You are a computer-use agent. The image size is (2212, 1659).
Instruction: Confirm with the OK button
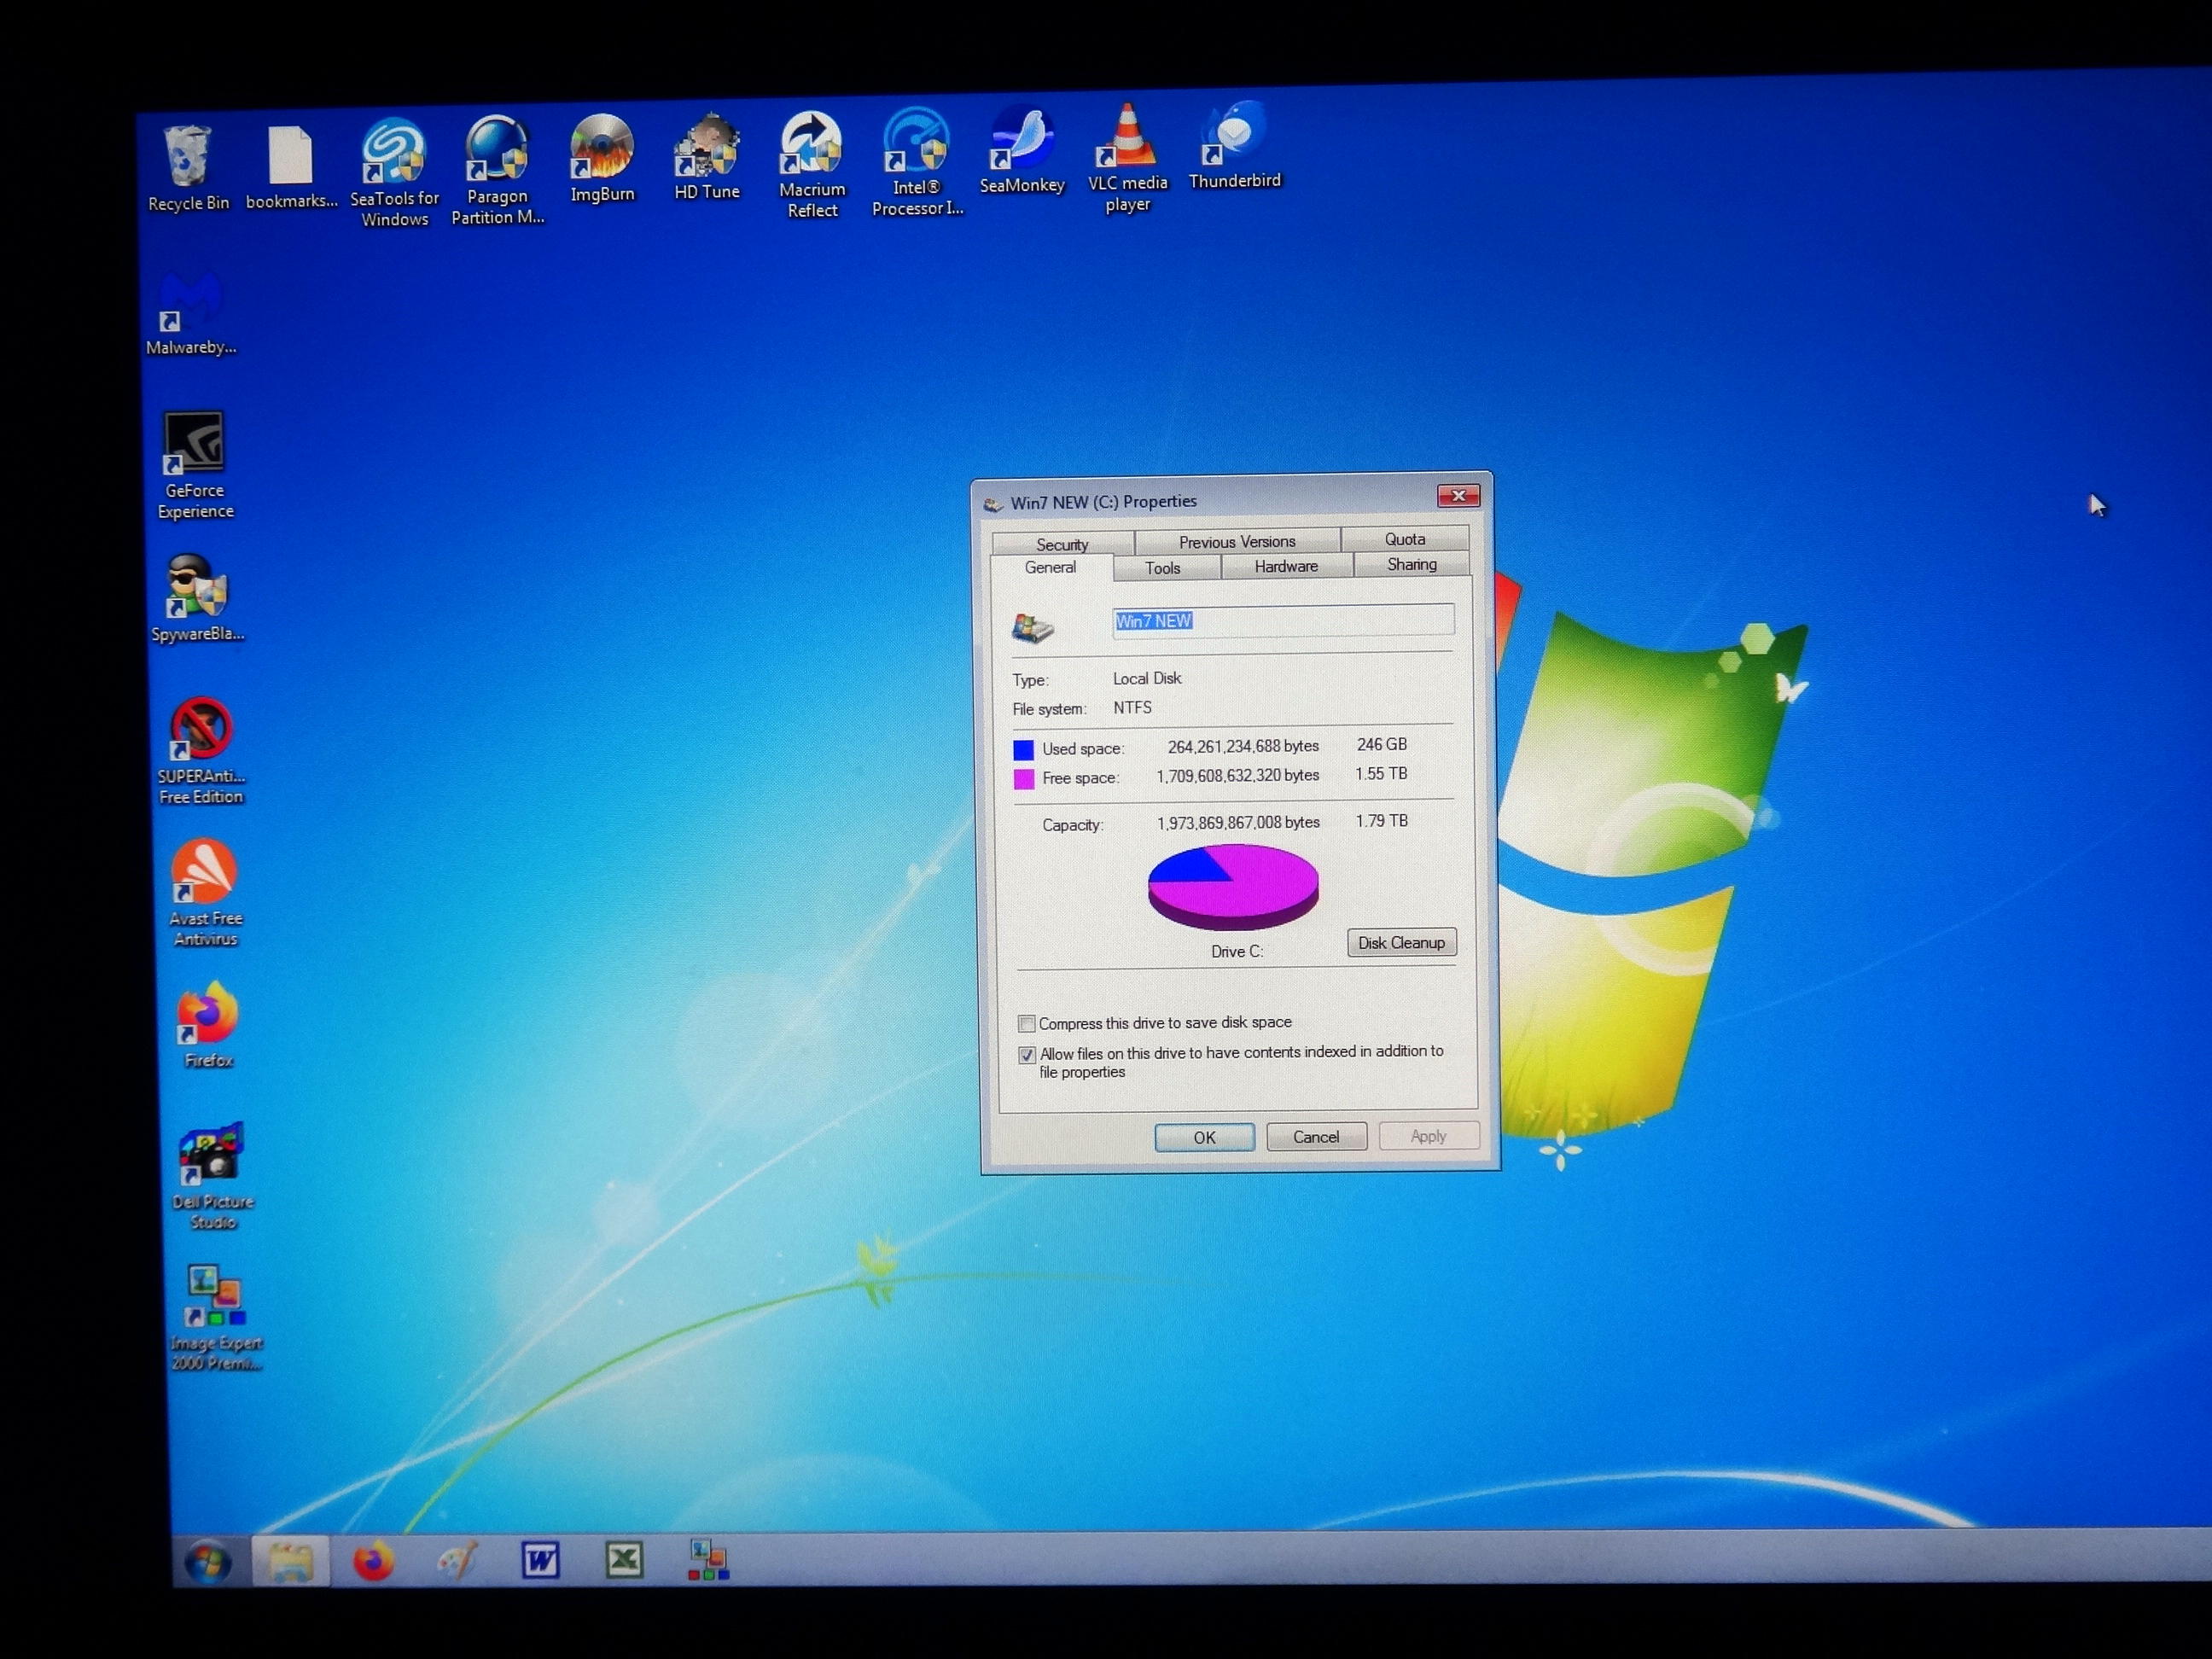tap(1204, 1137)
